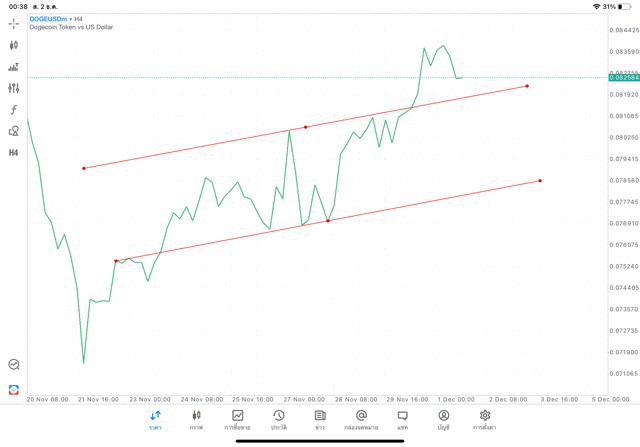Open the ประวัติ (history) tab

[x=279, y=420]
